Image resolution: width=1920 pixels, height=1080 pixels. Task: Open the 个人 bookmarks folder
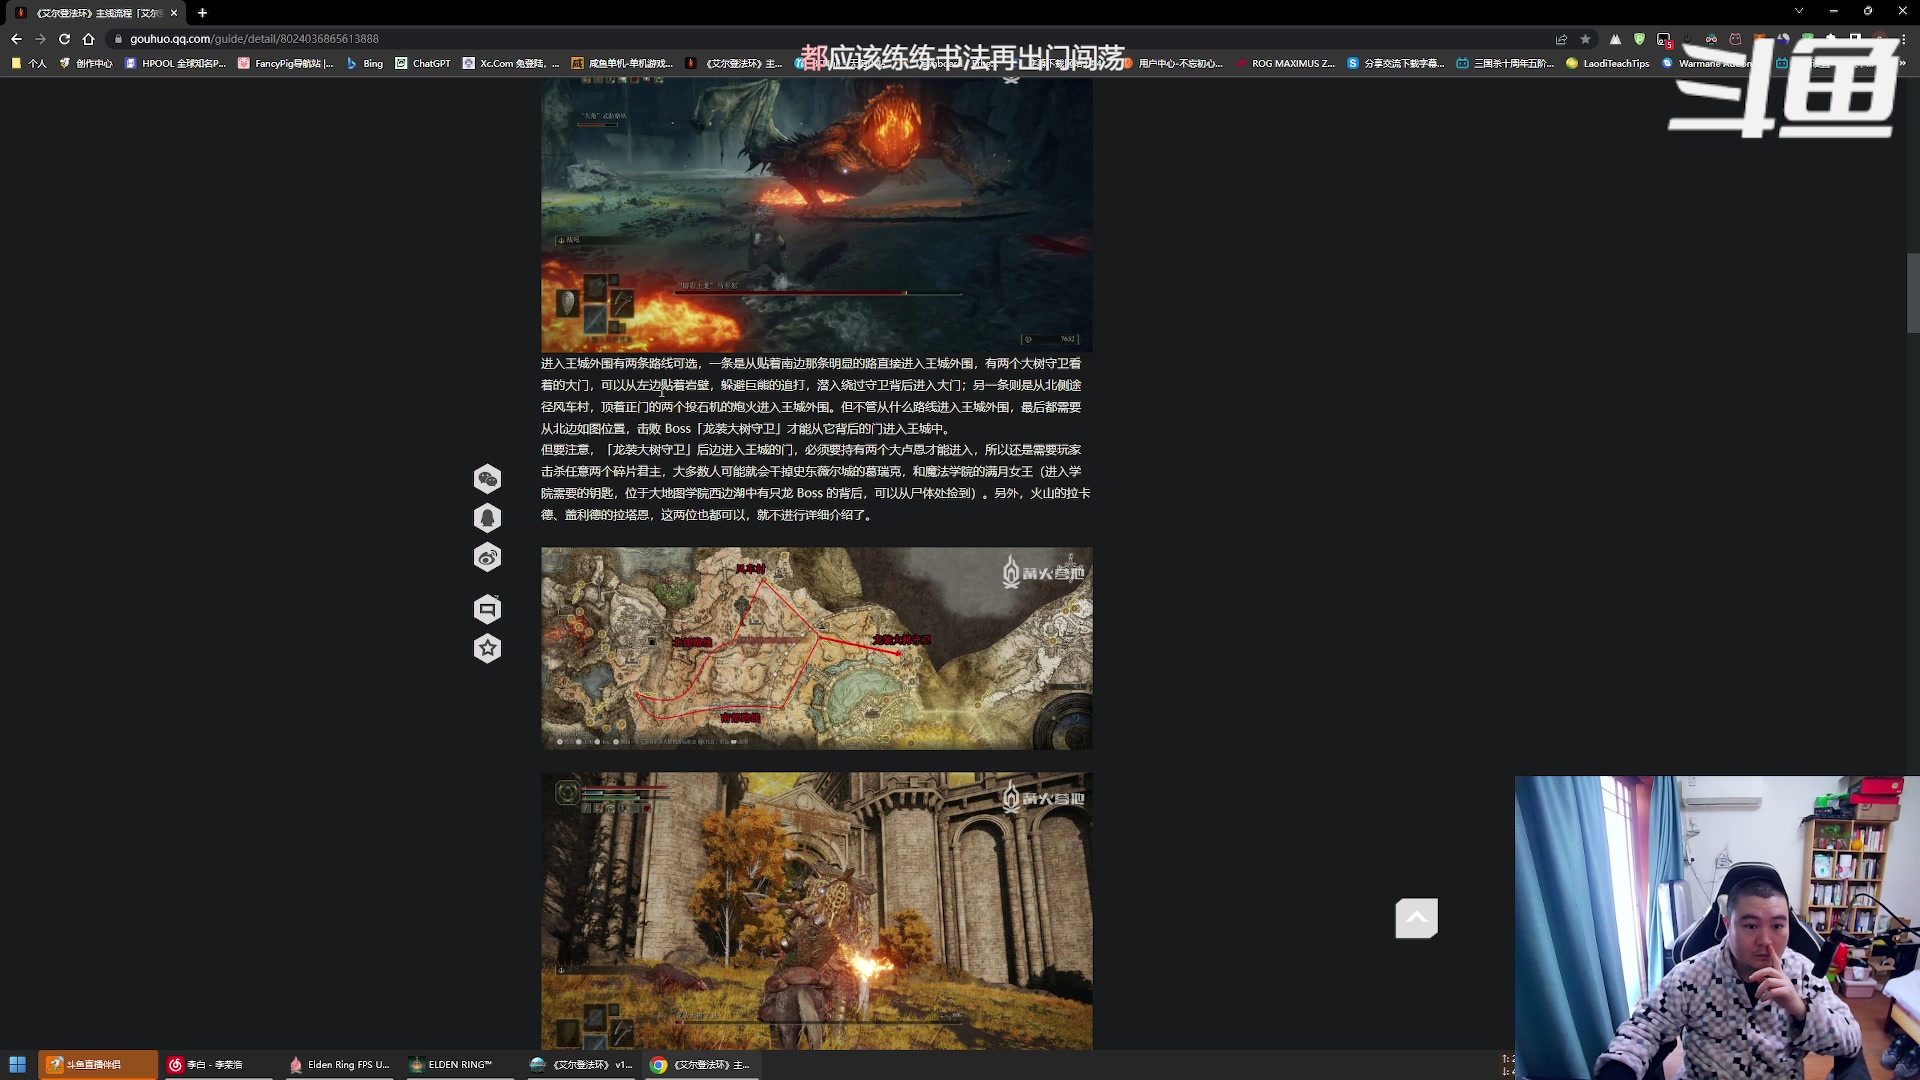(x=29, y=63)
